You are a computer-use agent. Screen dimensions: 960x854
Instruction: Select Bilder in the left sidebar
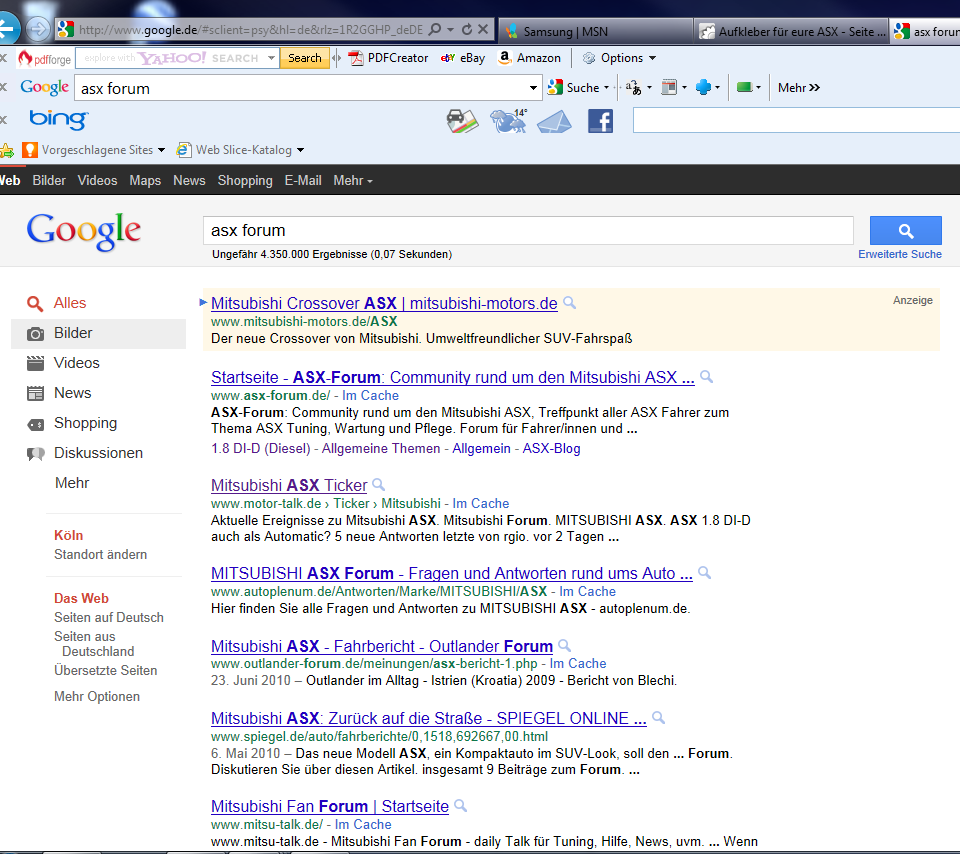73,333
